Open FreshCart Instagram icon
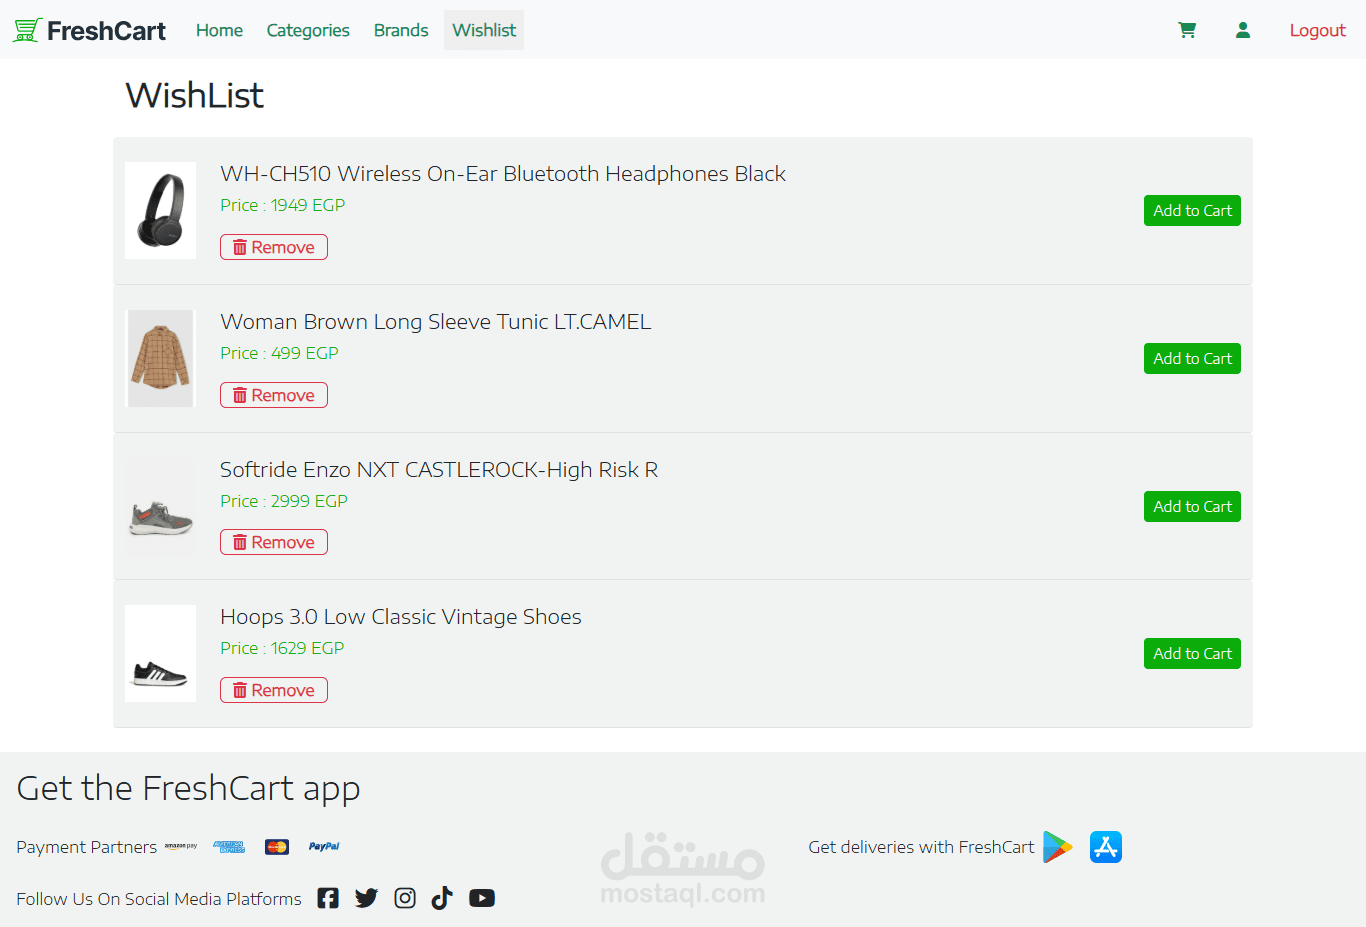1366x927 pixels. [x=405, y=898]
